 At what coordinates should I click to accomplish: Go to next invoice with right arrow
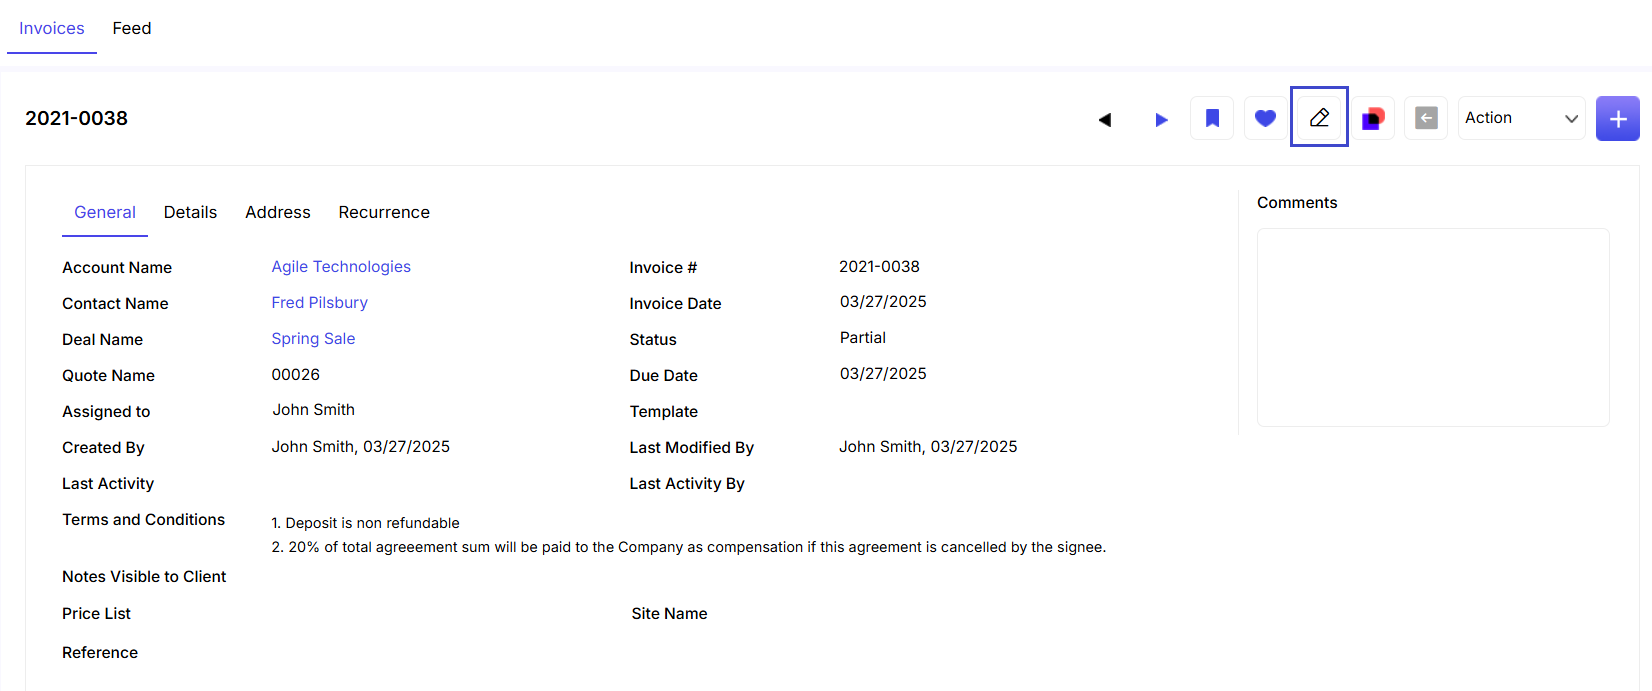1161,119
